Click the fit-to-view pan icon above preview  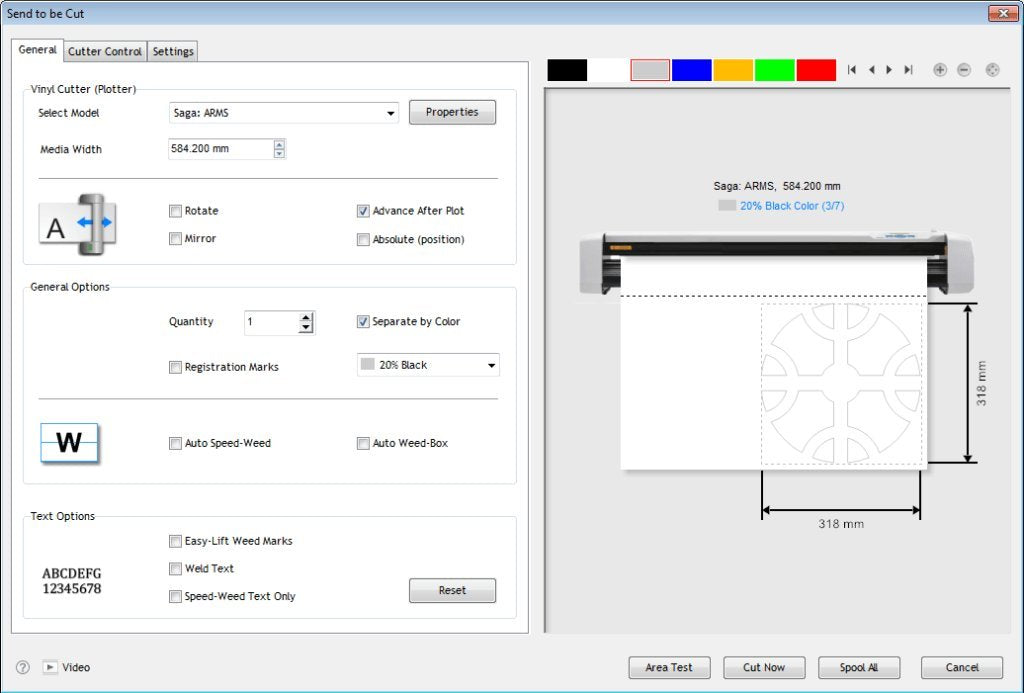pos(992,69)
